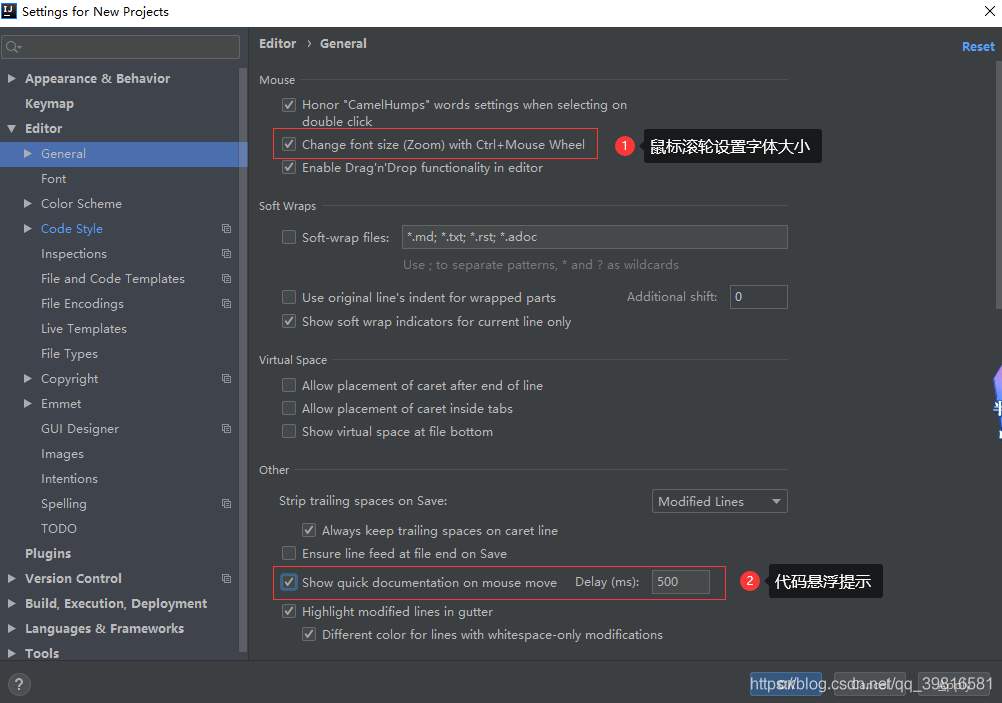Expand the Color Scheme arrow
Screen dimensions: 1002x703
click(27, 204)
